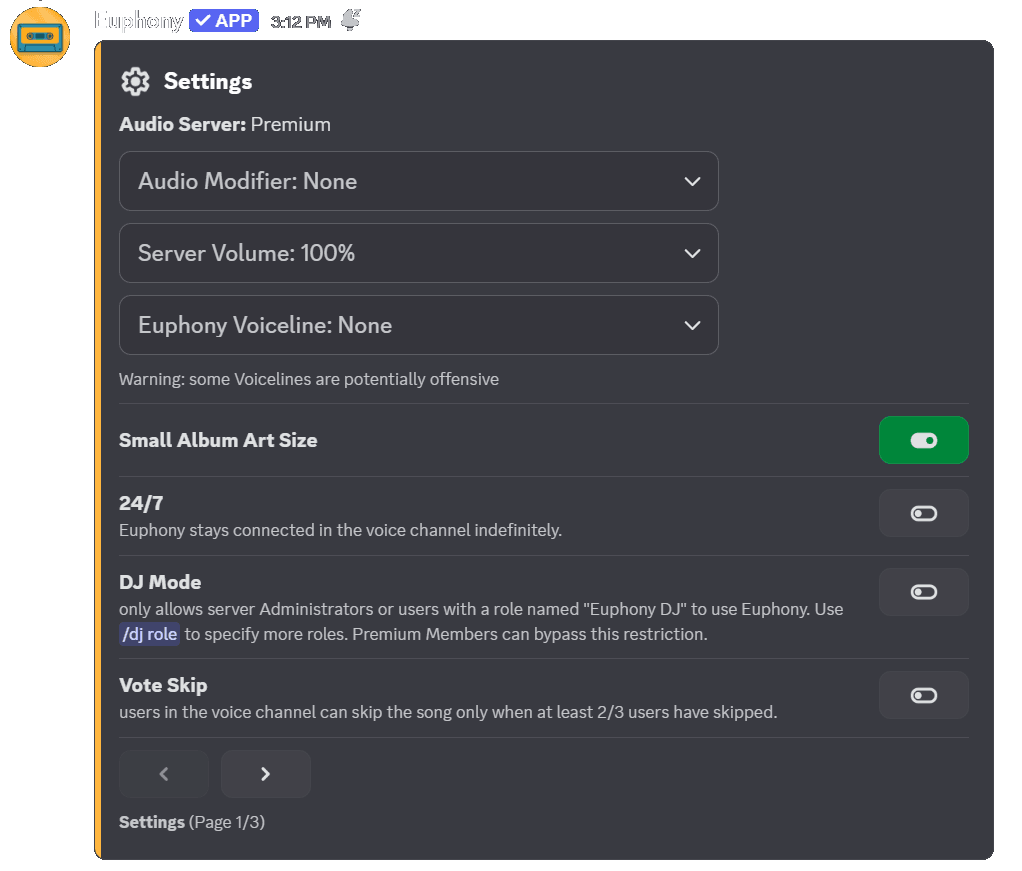Click the Euphony bot username
This screenshot has height=871, width=1022.
(138, 21)
